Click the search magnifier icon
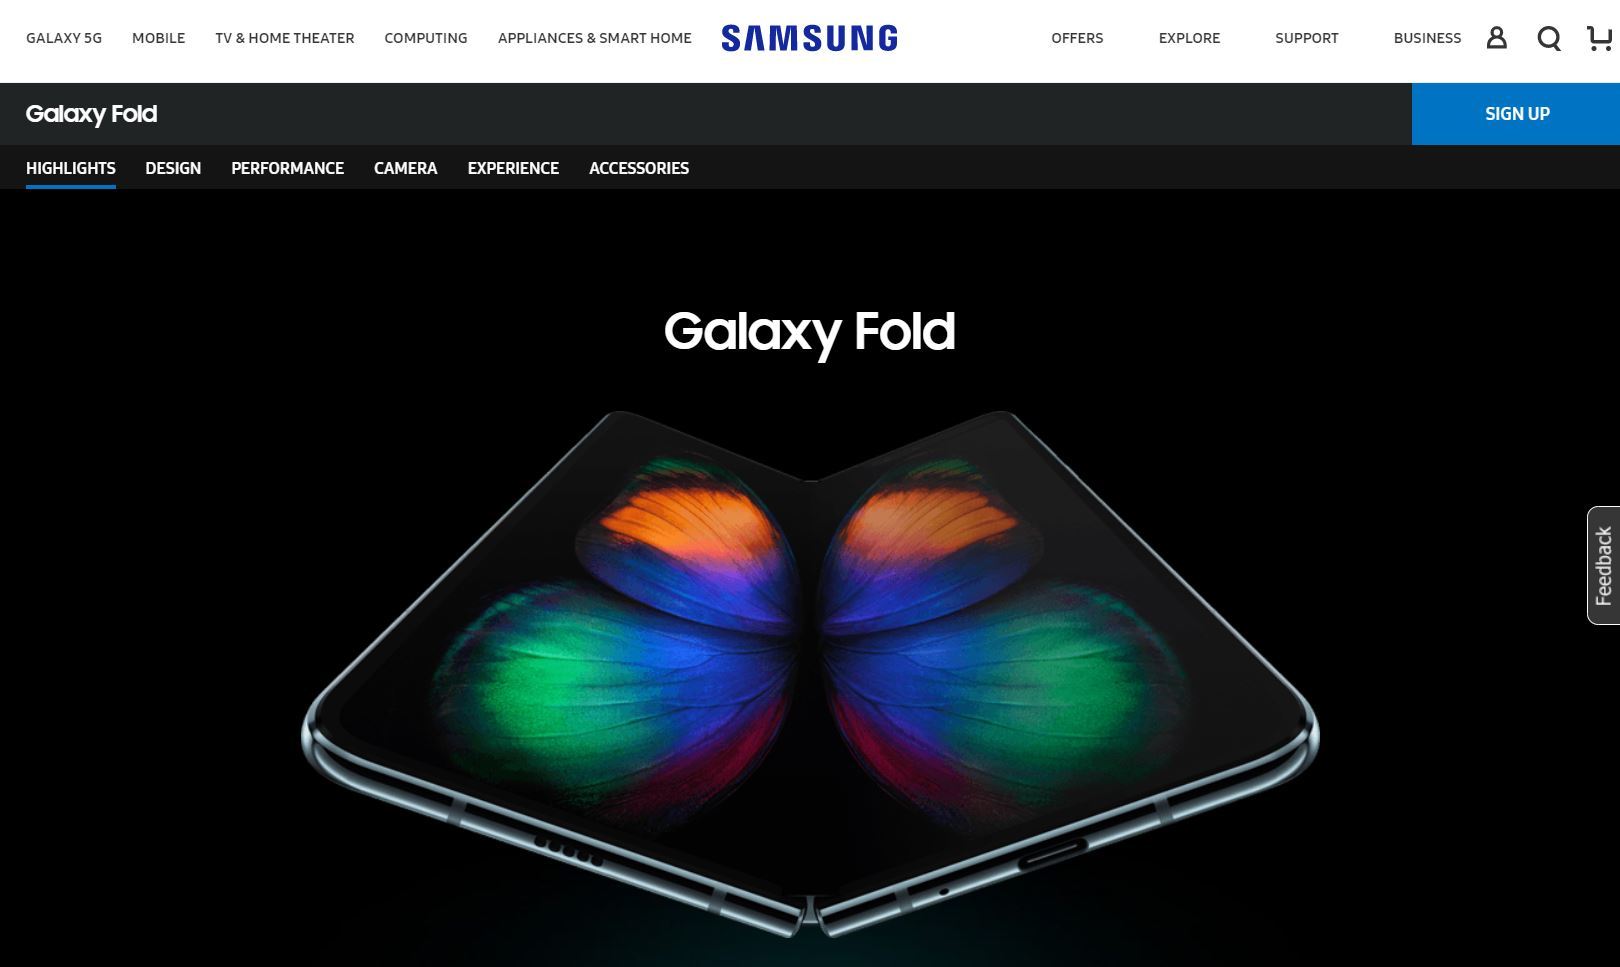 coord(1549,38)
